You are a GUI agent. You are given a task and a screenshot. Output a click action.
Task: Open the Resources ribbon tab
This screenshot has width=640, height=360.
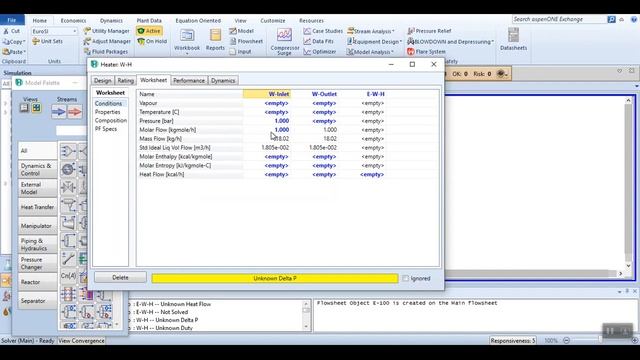311,20
